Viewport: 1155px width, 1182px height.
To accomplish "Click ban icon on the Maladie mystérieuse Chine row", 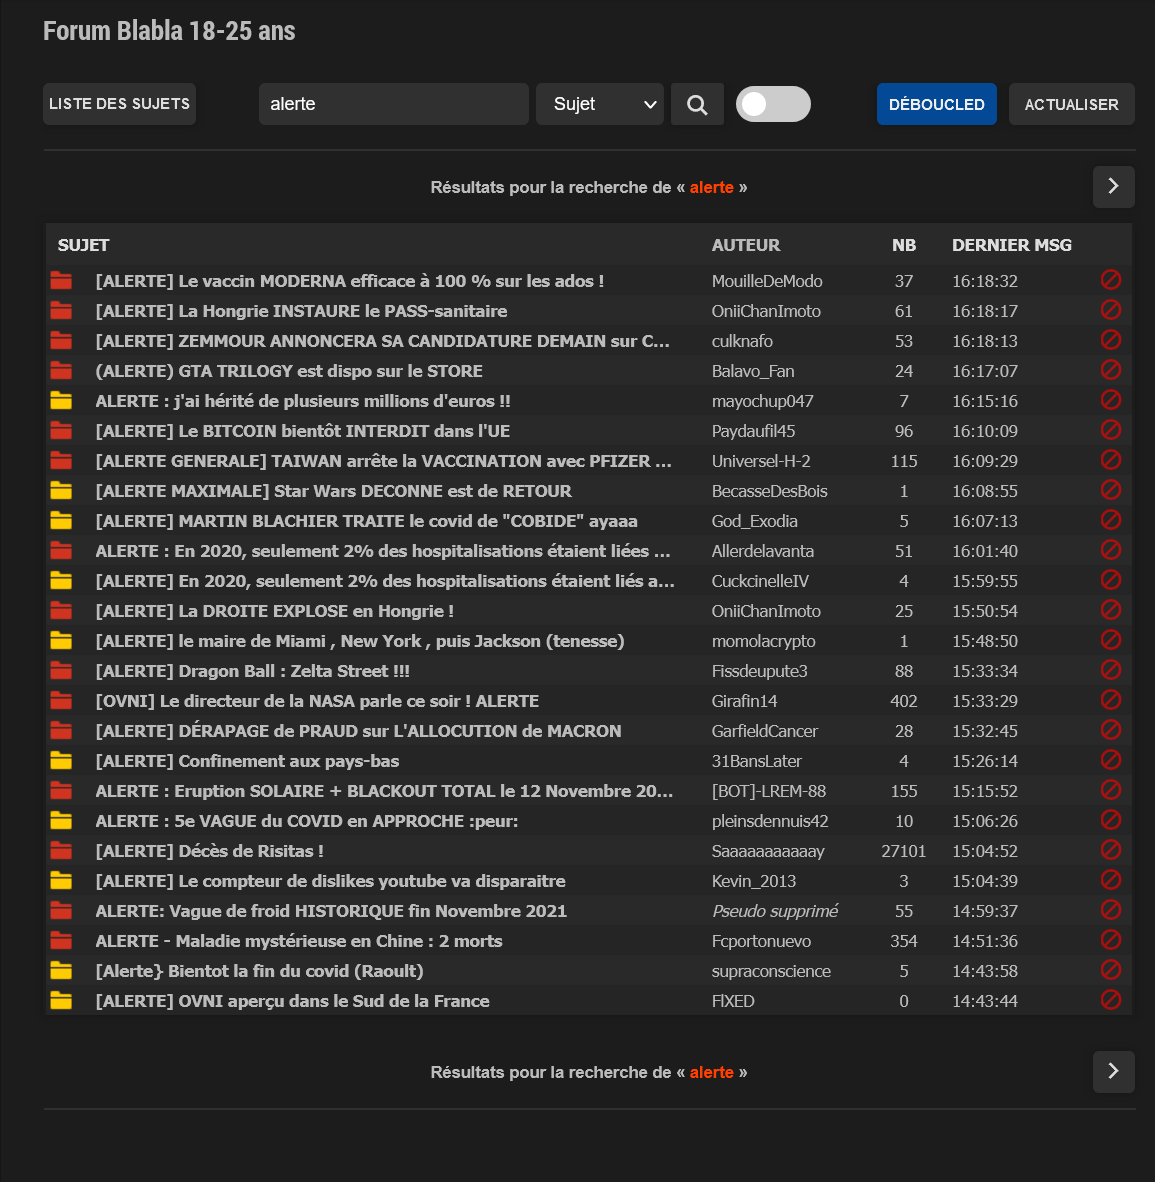I will click(x=1111, y=940).
